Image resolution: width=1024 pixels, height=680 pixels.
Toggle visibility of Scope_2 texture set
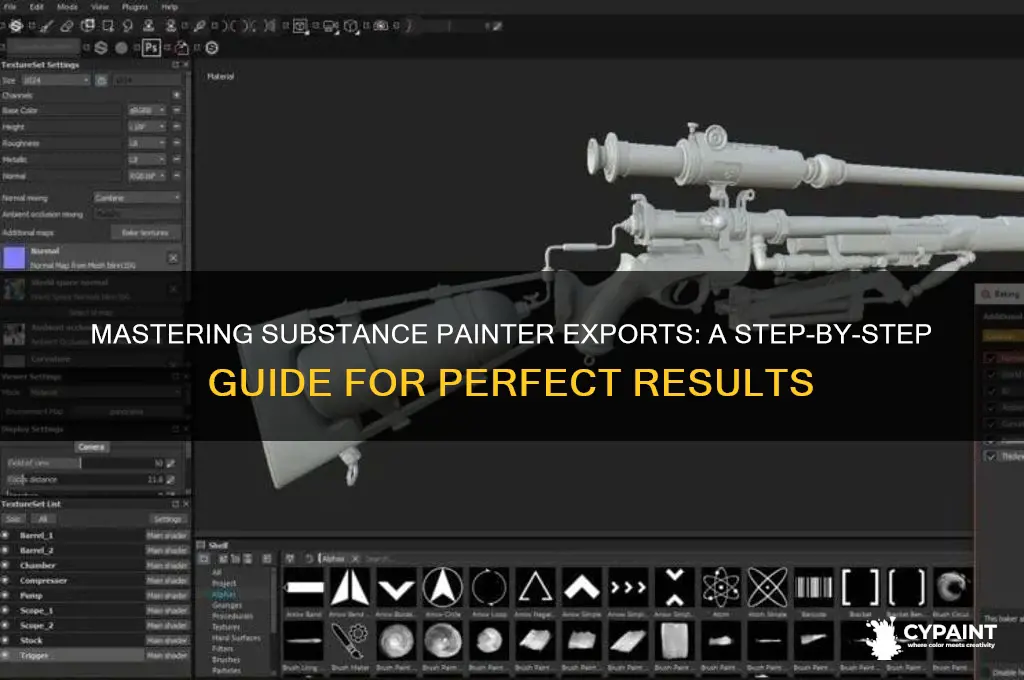click(x=5, y=625)
